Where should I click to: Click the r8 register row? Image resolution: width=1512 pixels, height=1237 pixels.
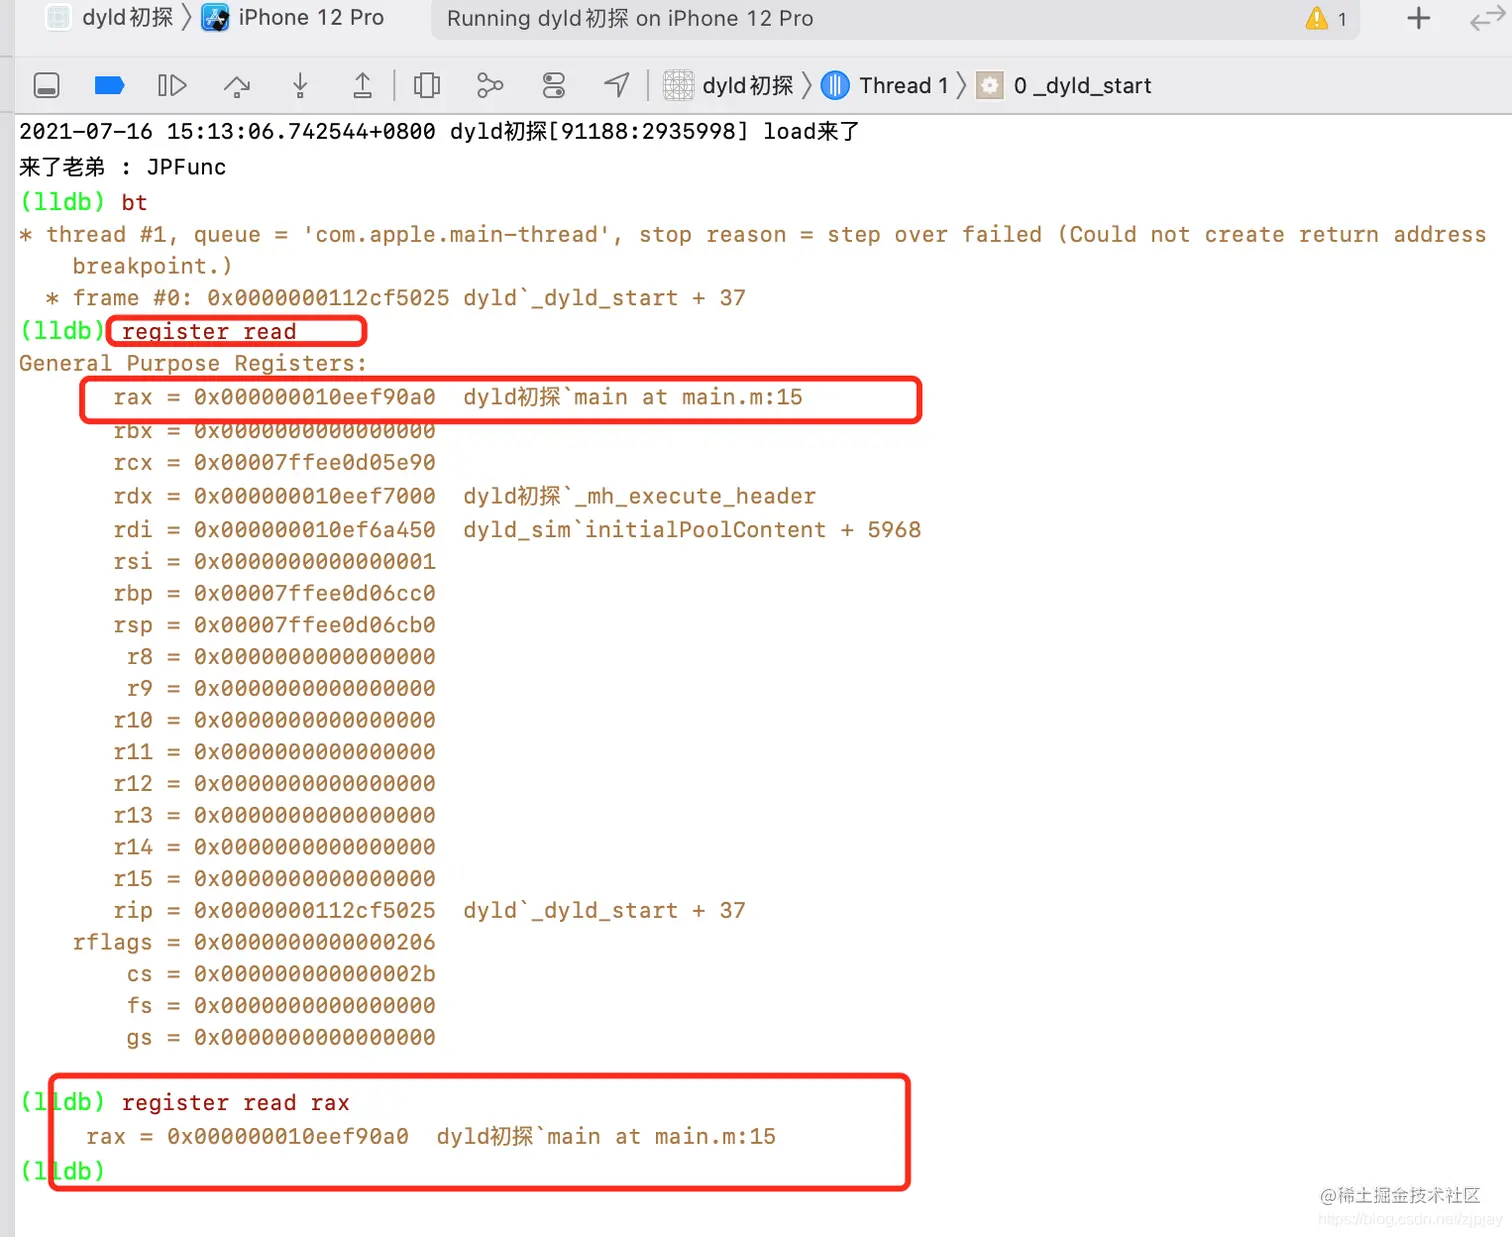pos(281,657)
